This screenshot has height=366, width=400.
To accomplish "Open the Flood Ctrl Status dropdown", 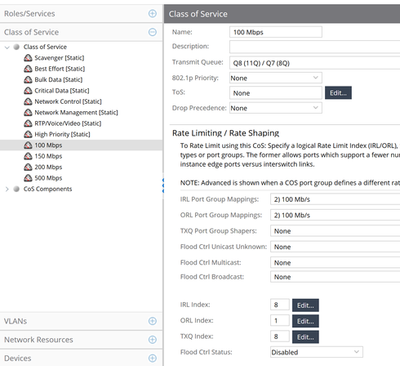I will point(316,352).
